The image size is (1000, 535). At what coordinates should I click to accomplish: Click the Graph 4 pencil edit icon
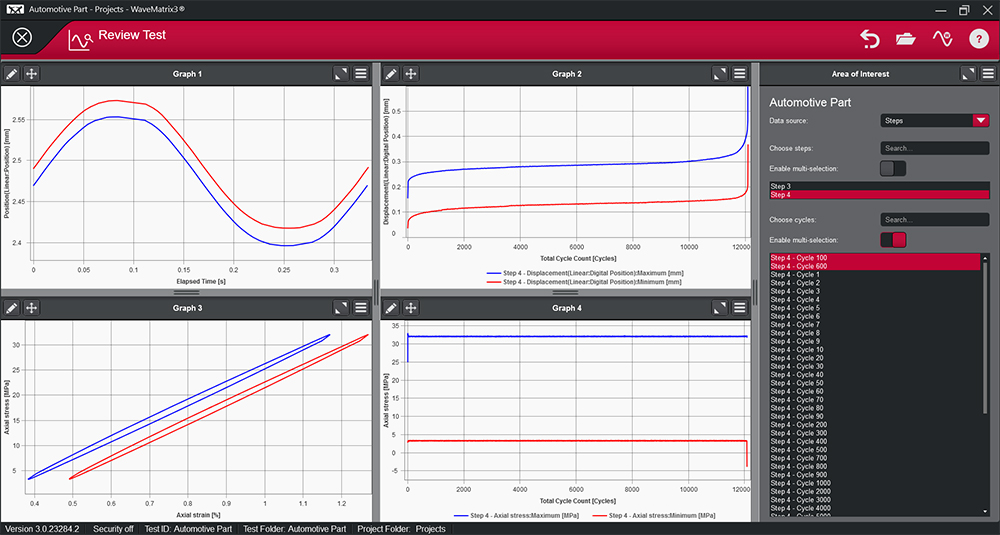pyautogui.click(x=391, y=308)
